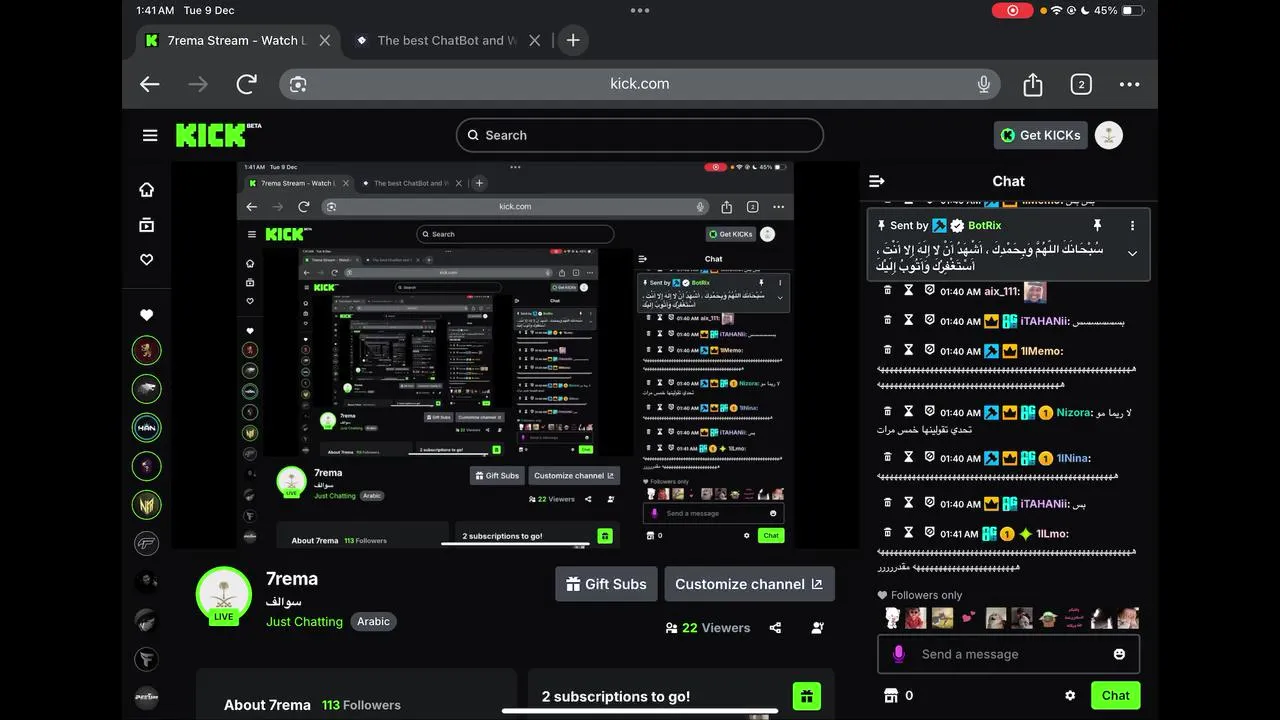
Task: Click the user icon beside the share icon
Action: coord(818,628)
